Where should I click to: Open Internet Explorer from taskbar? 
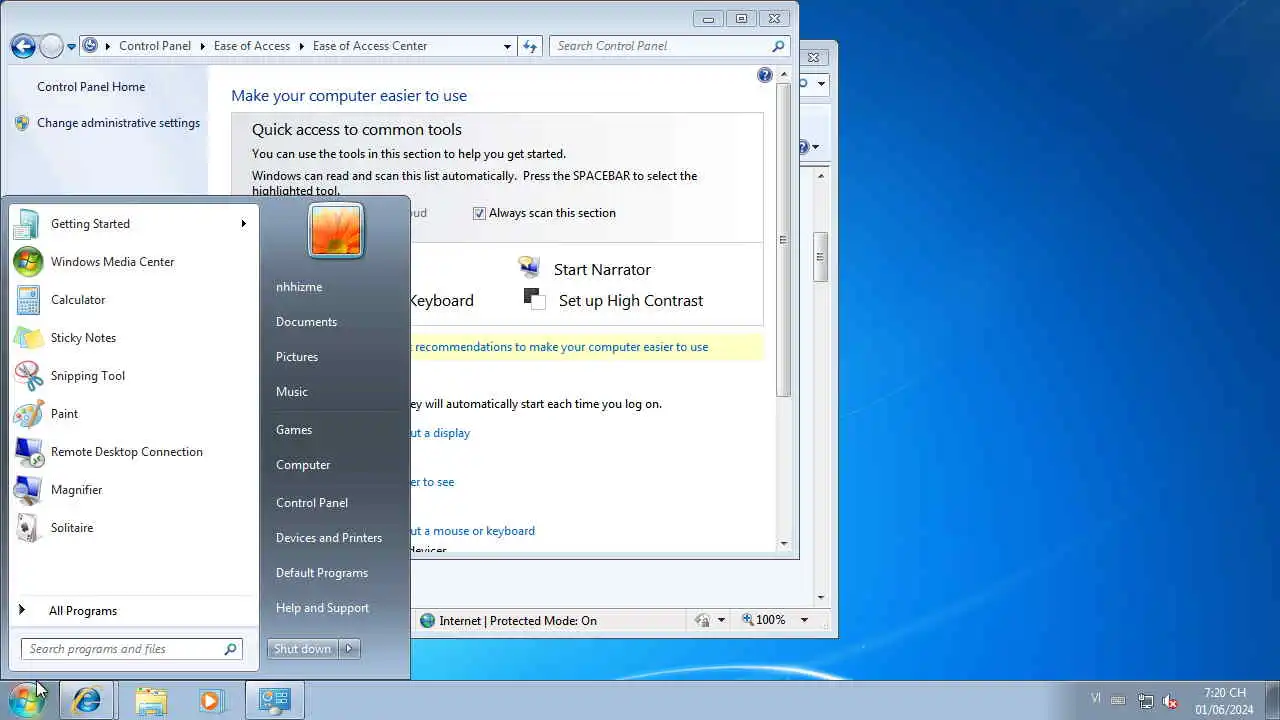pos(87,701)
